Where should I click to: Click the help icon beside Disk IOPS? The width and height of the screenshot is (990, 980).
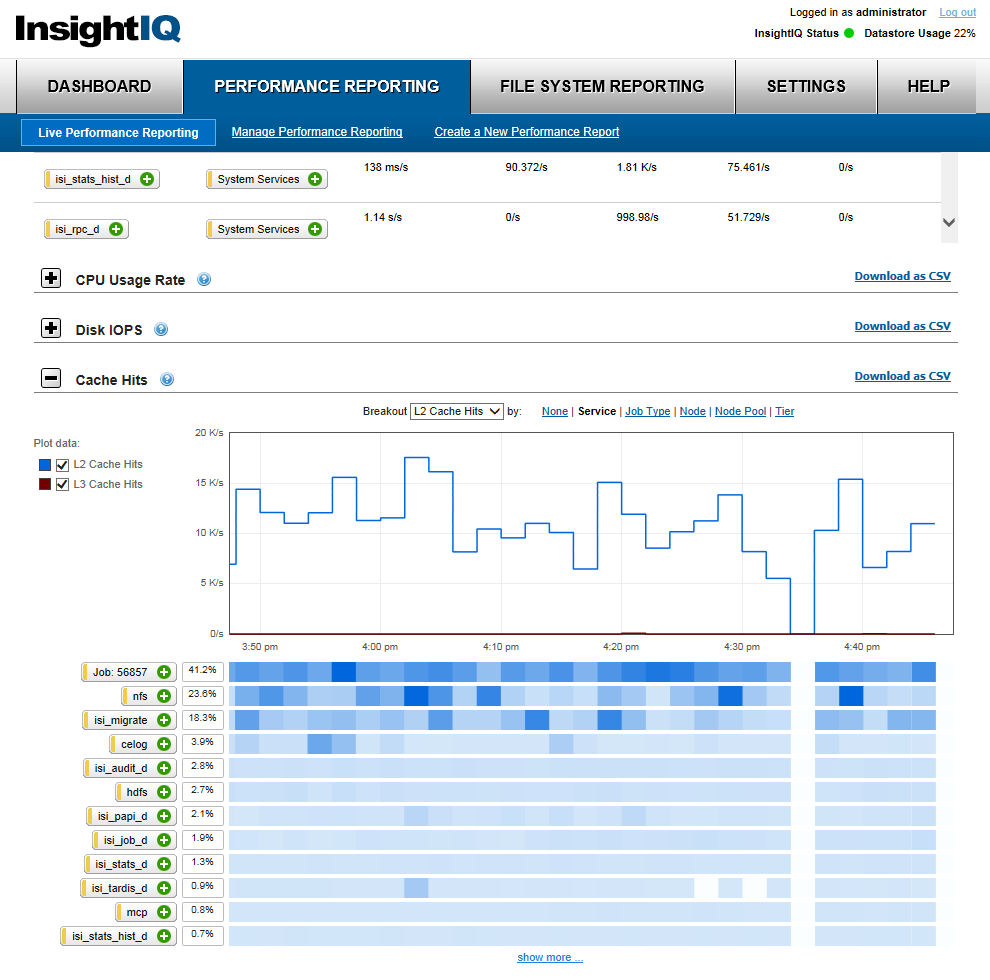pos(160,329)
